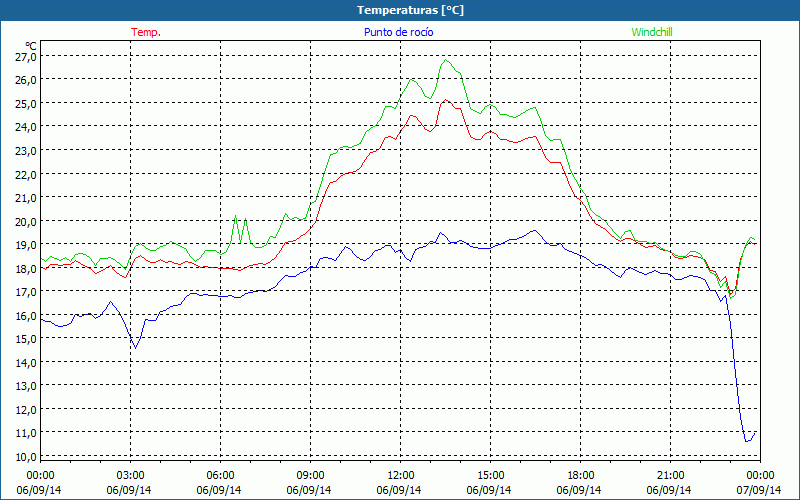
Task: Click the 07/09/14 date label
Action: [x=759, y=490]
